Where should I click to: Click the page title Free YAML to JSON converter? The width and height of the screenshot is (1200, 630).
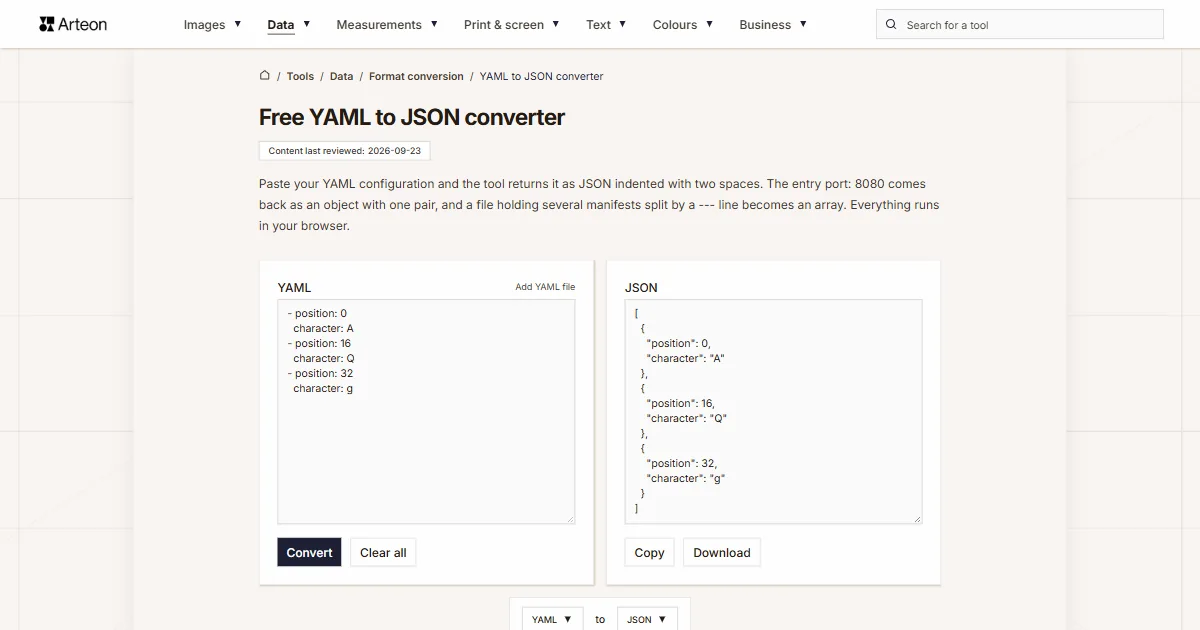tap(412, 117)
